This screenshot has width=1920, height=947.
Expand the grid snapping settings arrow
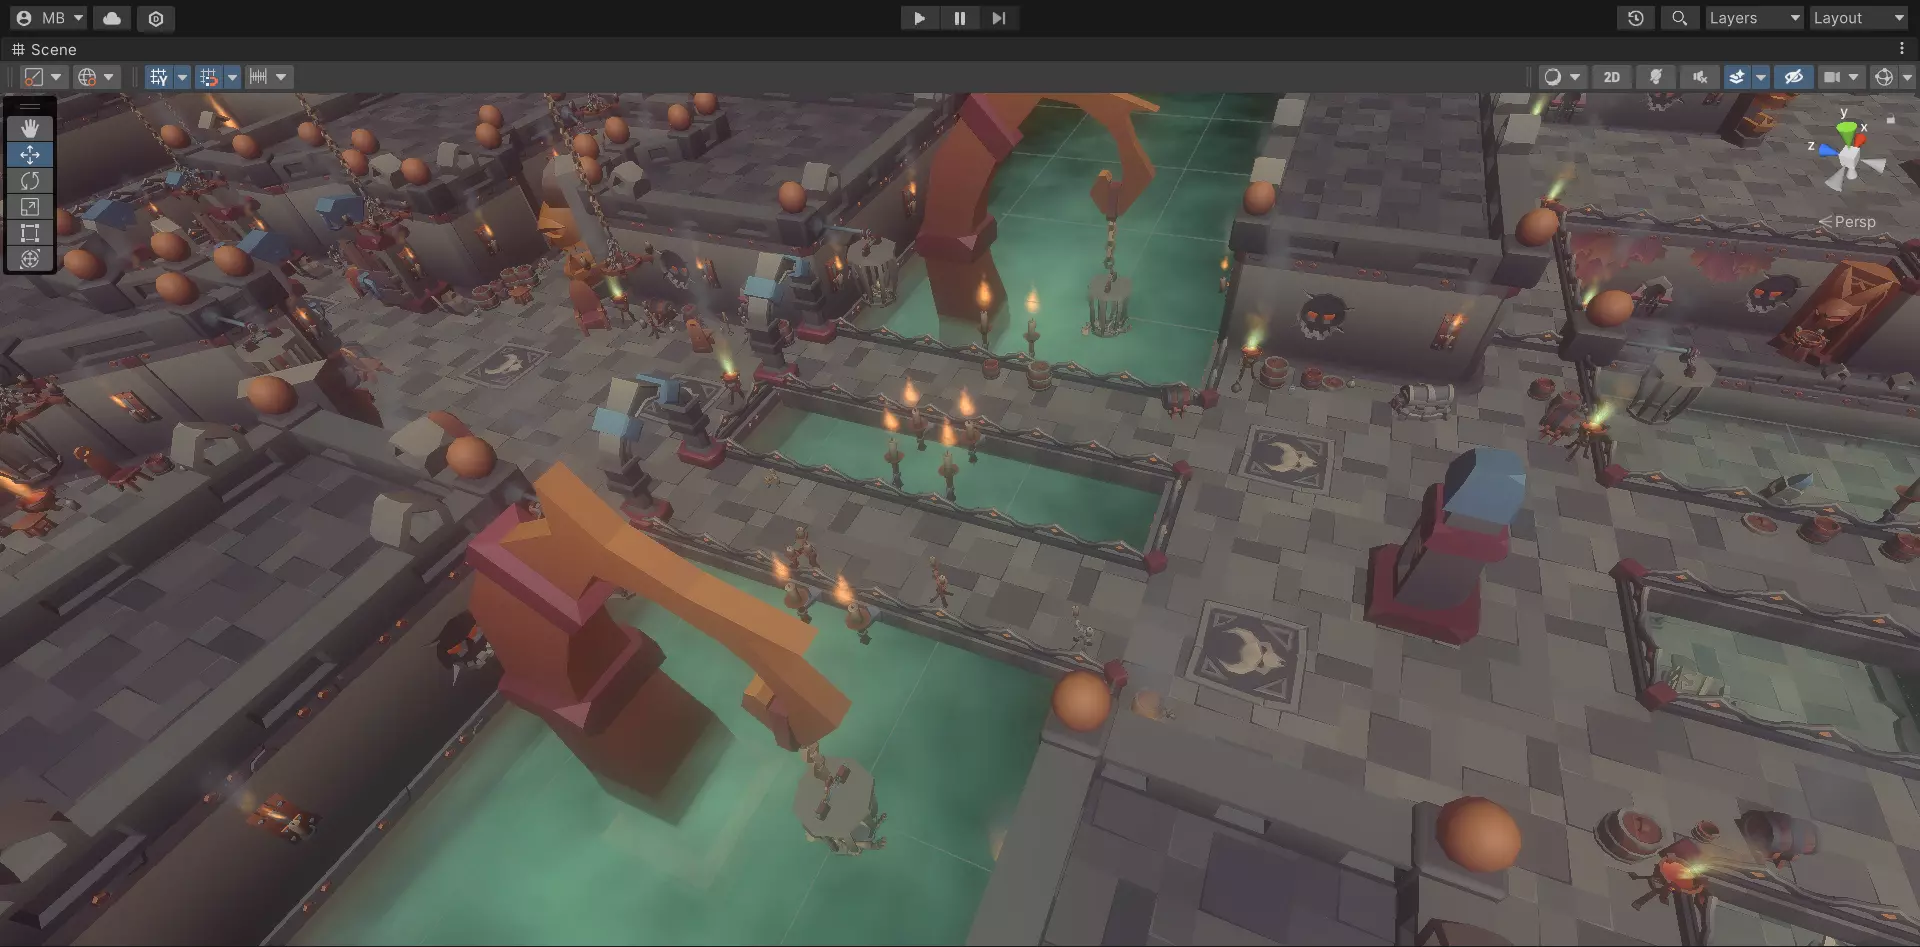point(232,77)
